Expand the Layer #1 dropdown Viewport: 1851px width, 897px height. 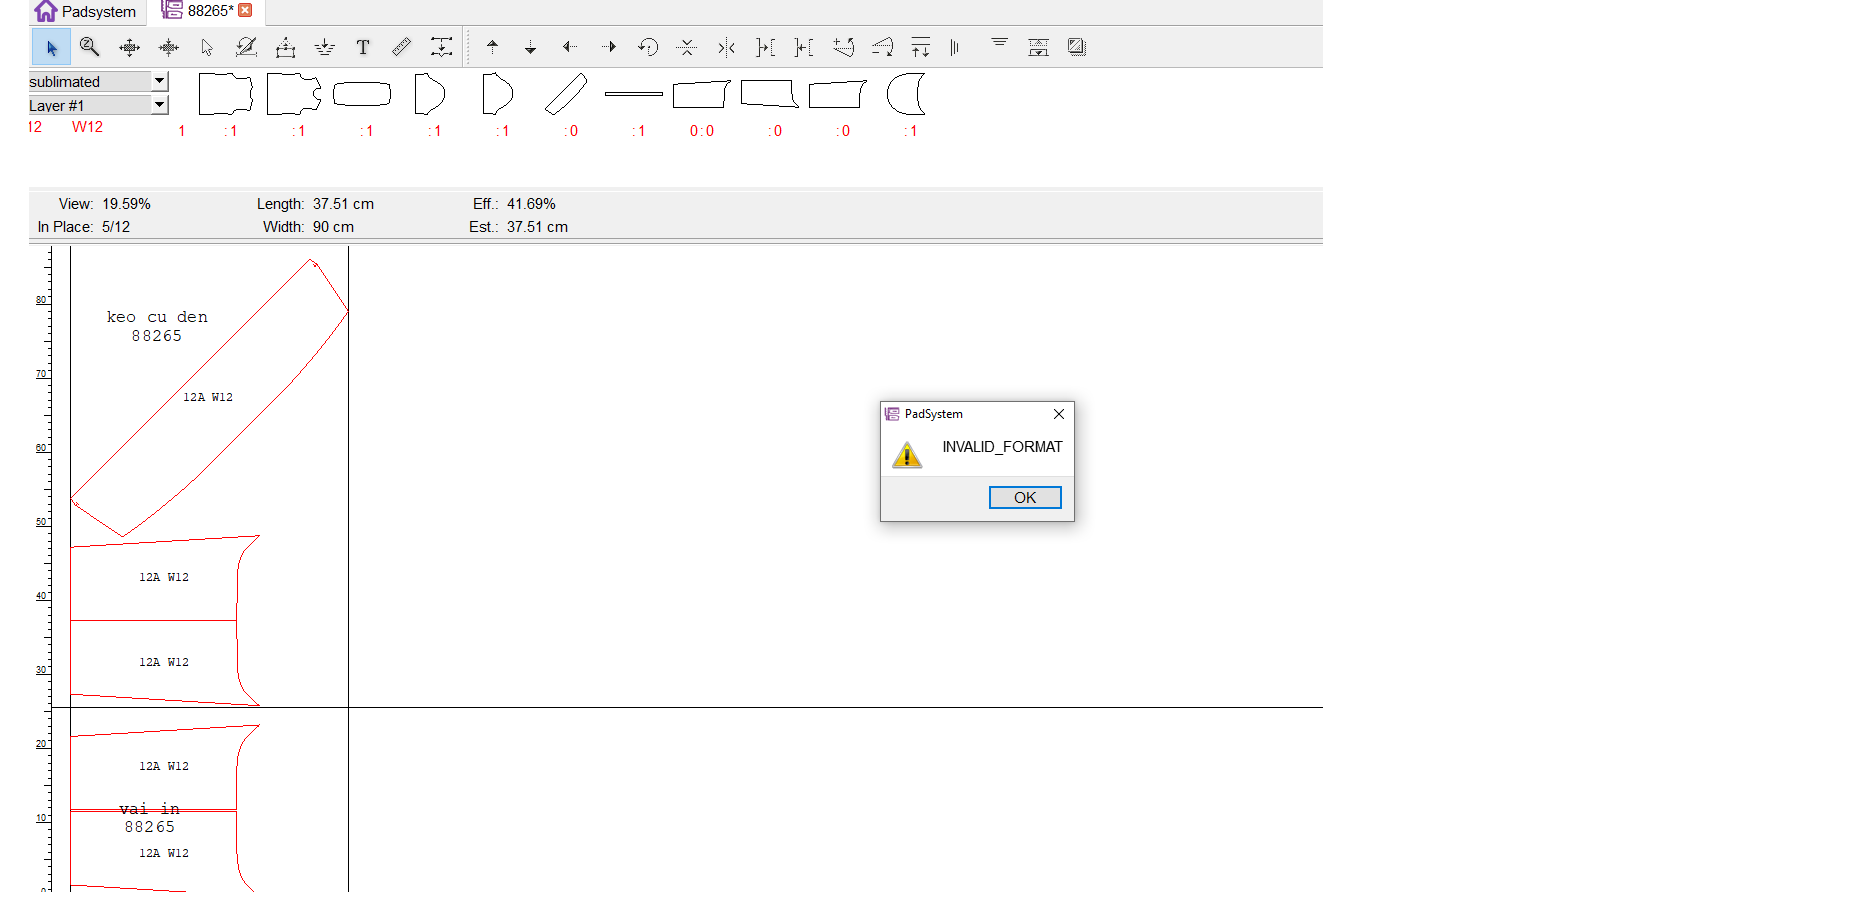point(159,105)
